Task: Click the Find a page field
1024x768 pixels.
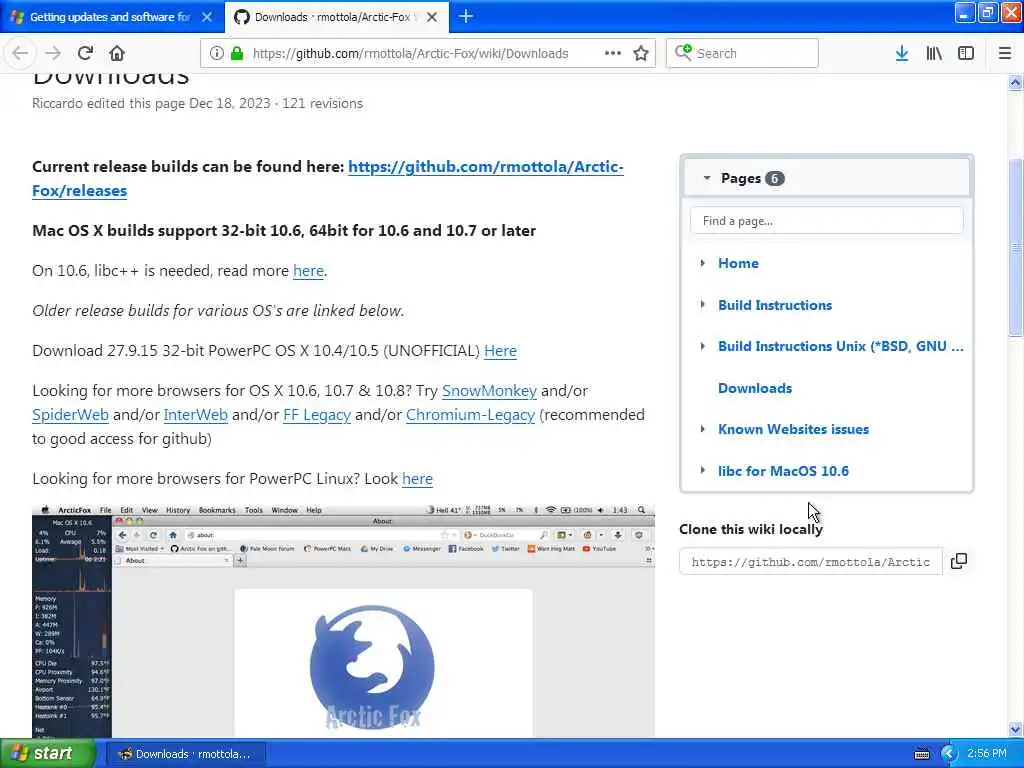Action: [826, 221]
